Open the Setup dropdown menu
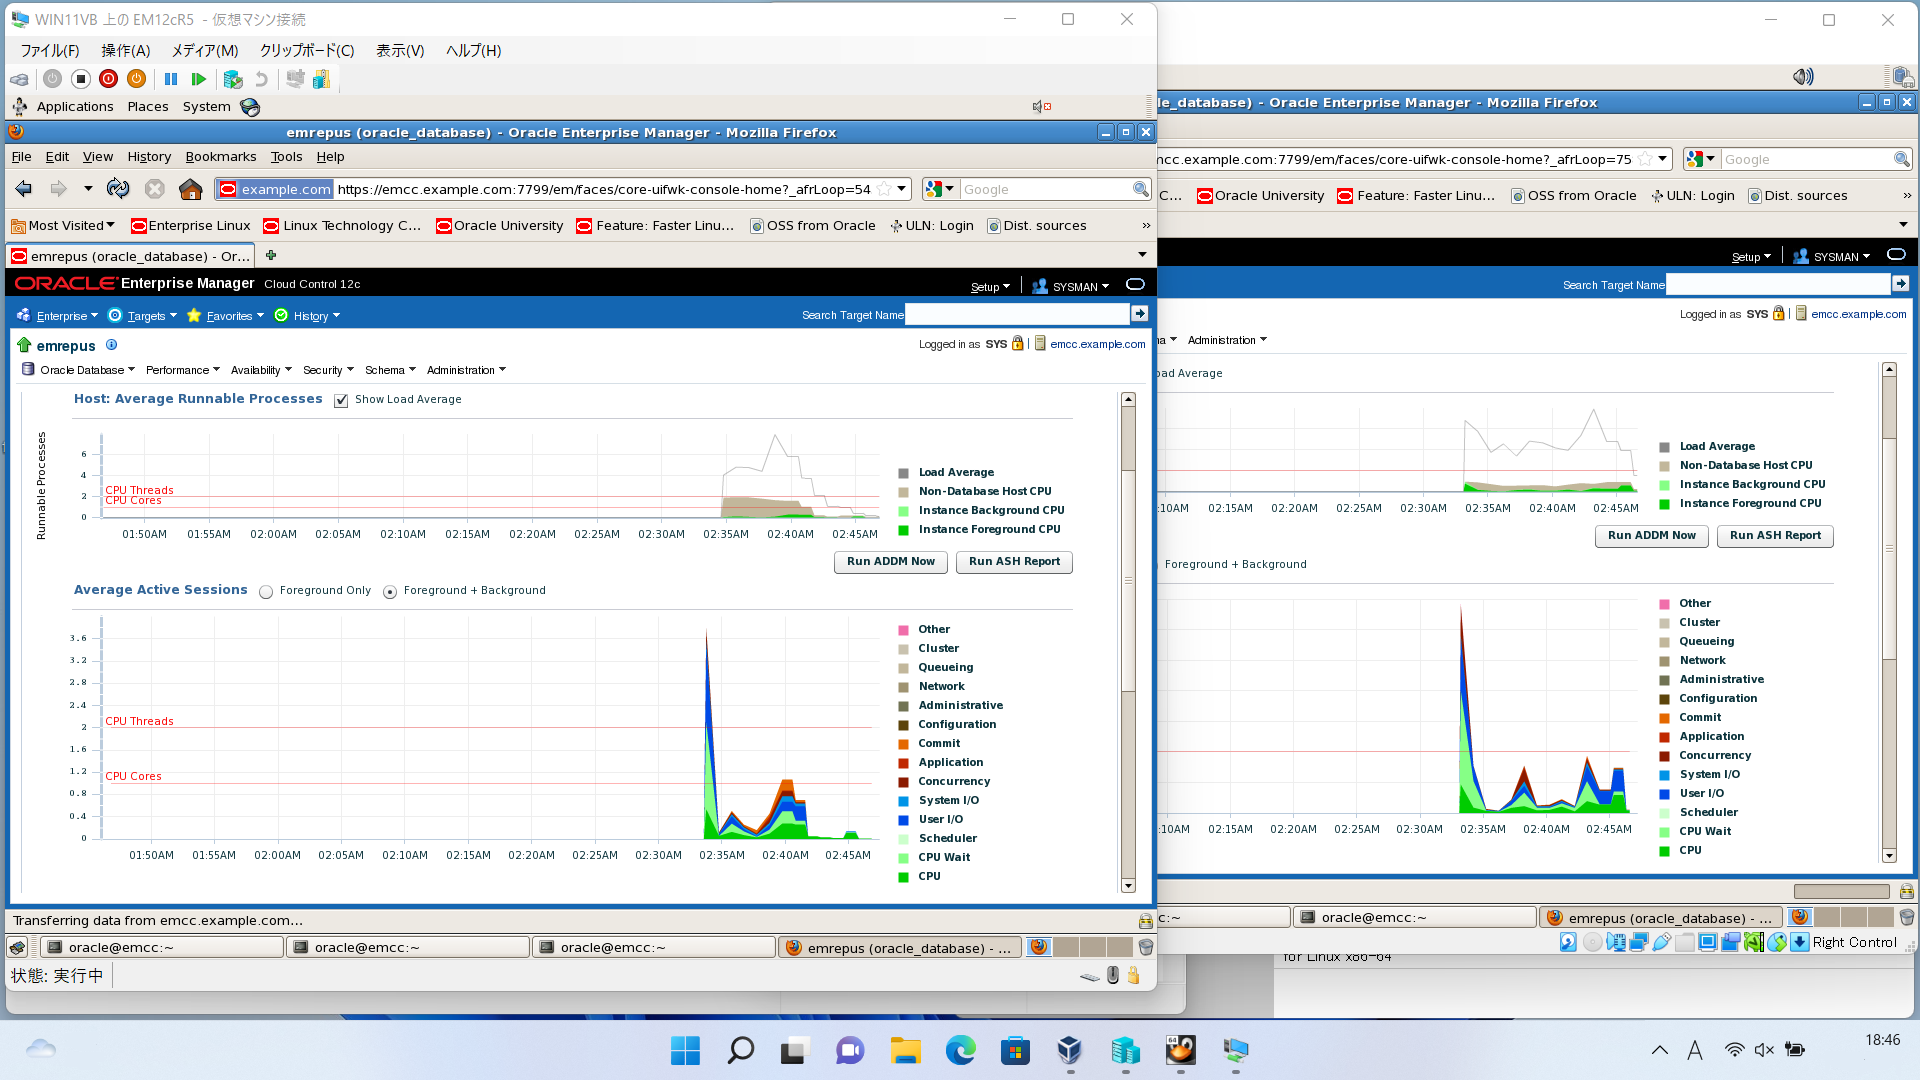The image size is (1920, 1080). click(990, 286)
